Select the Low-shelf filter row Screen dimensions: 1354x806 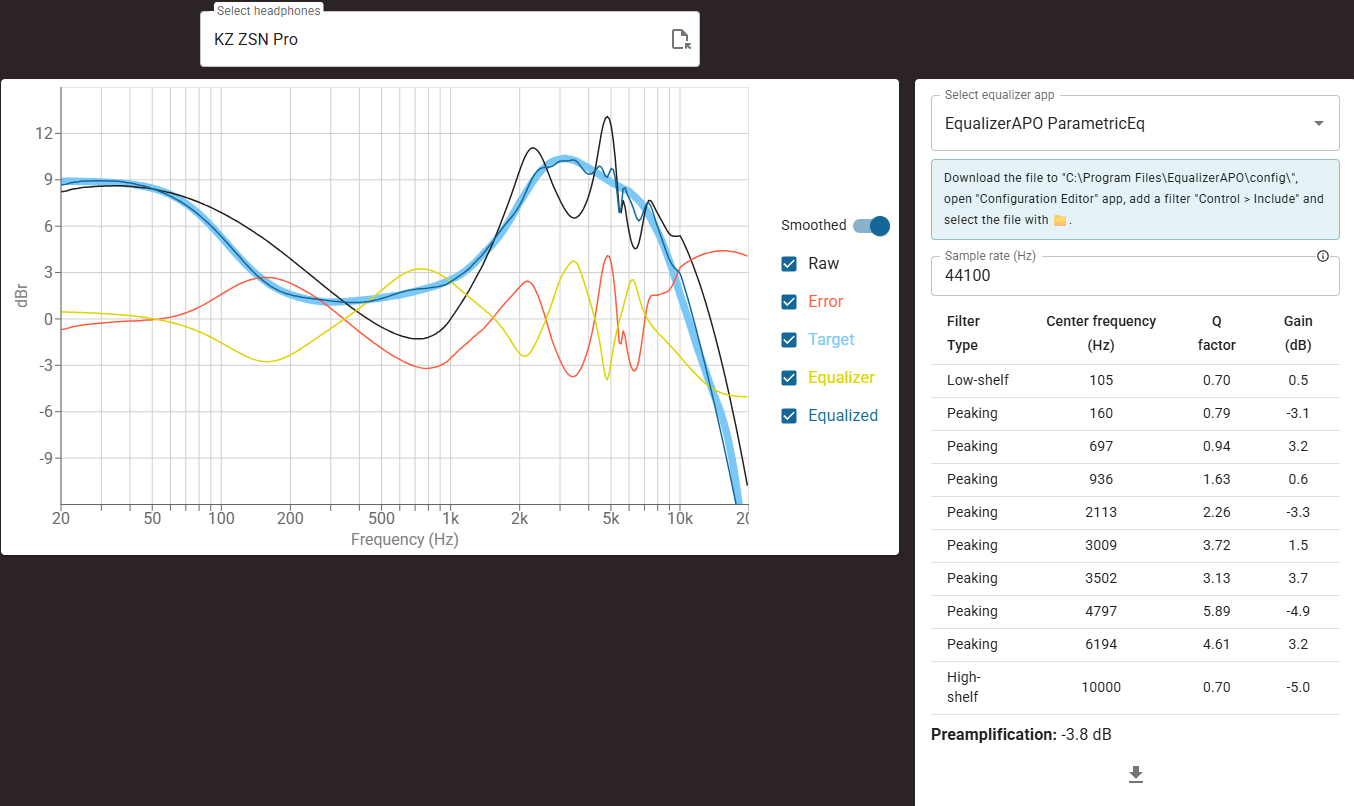coord(1135,380)
